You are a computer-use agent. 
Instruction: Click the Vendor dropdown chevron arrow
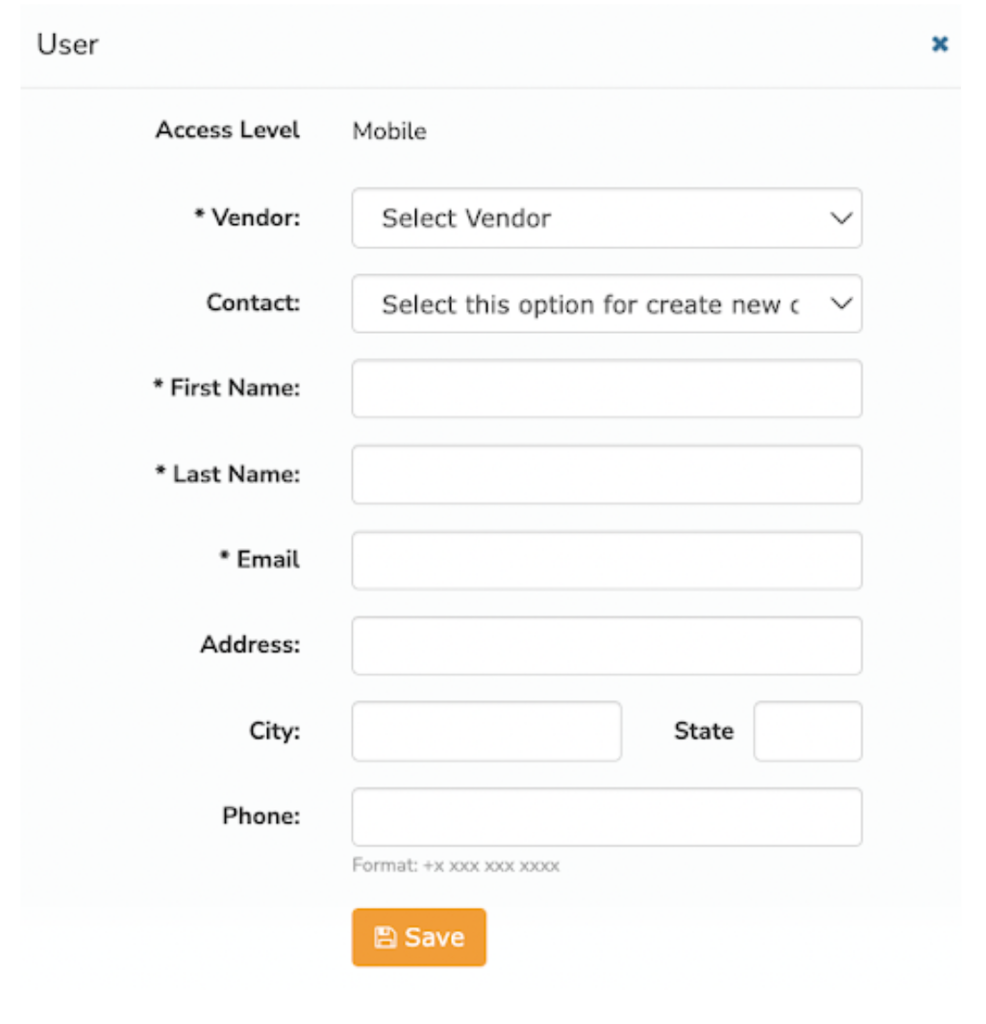coord(841,218)
